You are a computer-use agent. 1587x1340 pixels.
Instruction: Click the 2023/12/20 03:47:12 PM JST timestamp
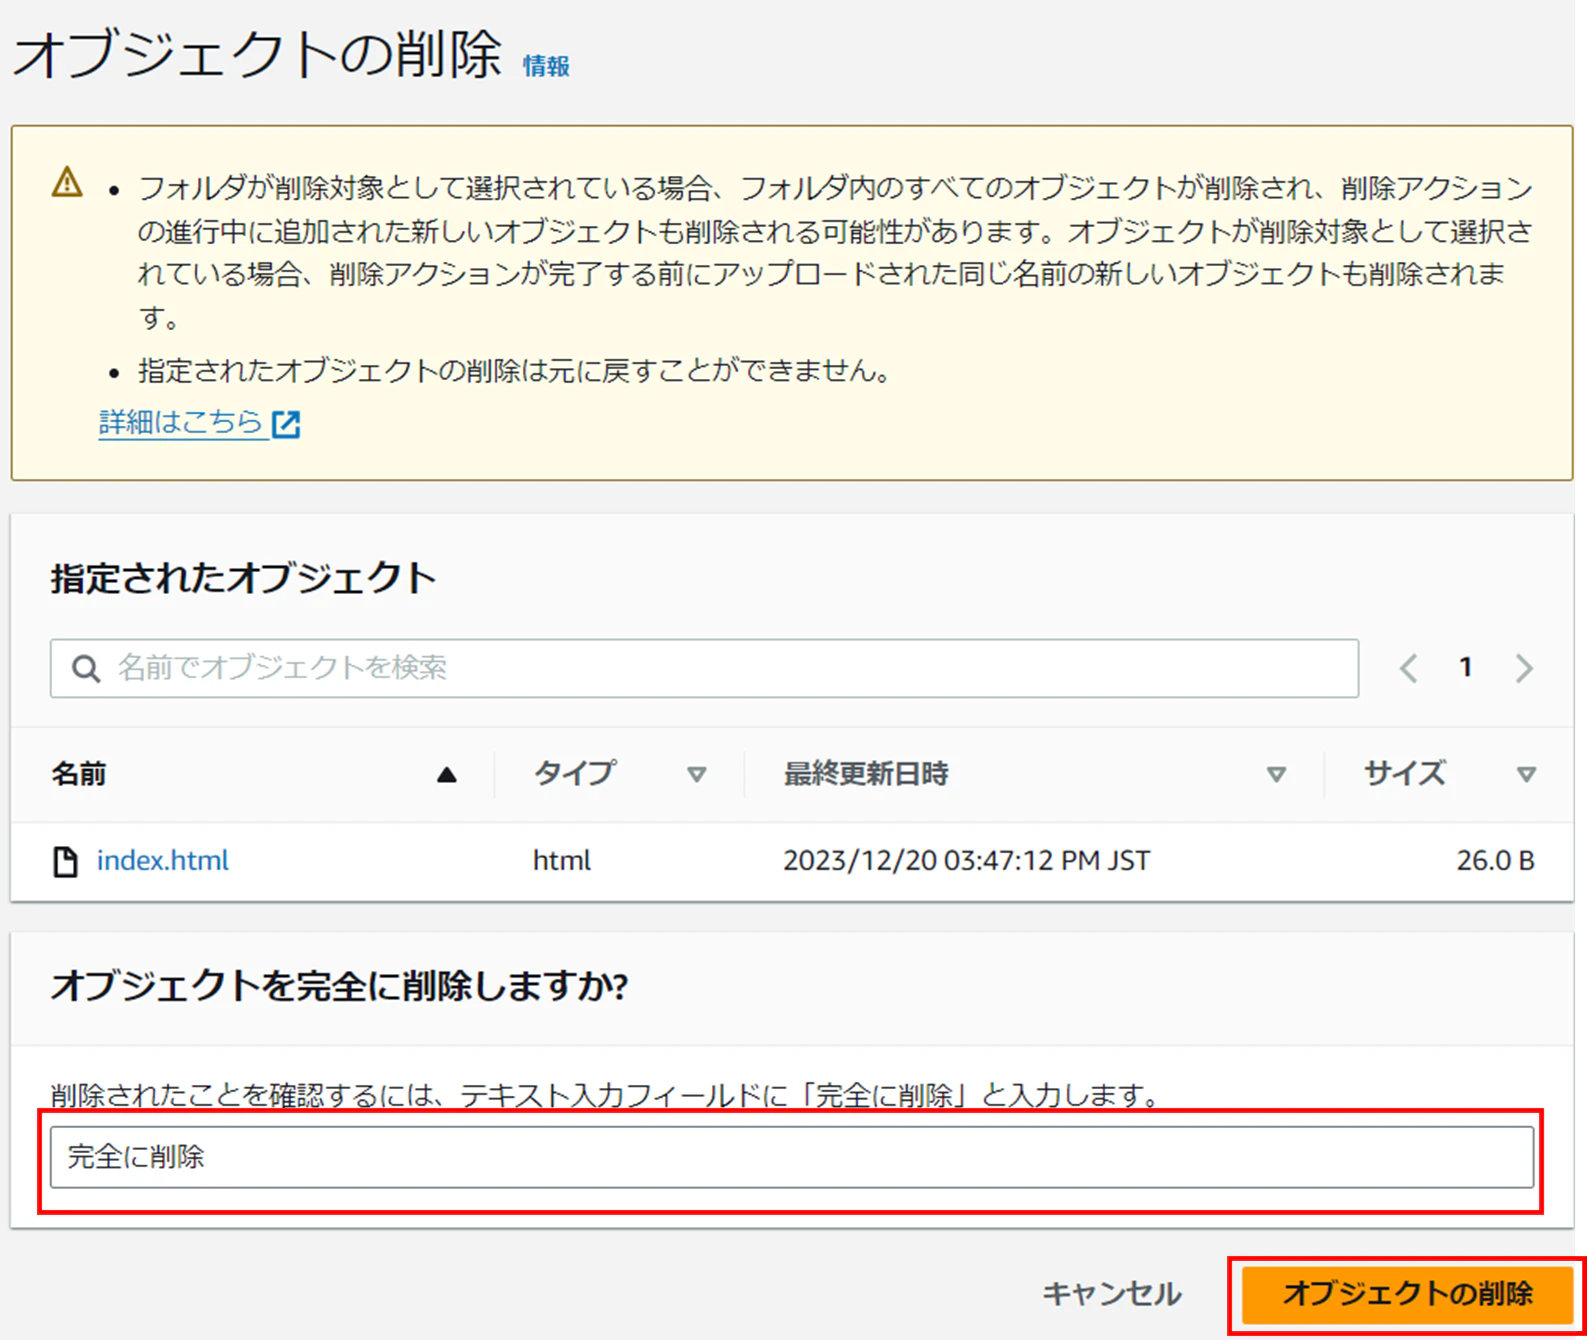coord(966,860)
